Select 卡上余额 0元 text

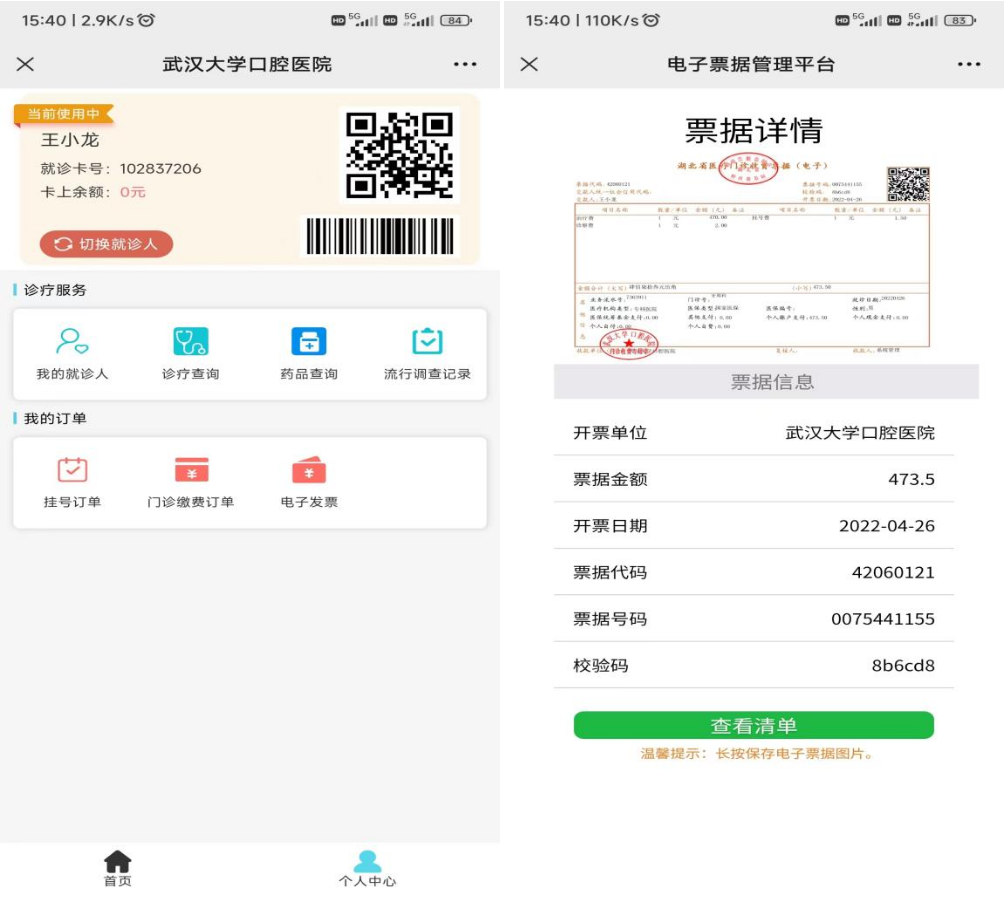[93, 192]
